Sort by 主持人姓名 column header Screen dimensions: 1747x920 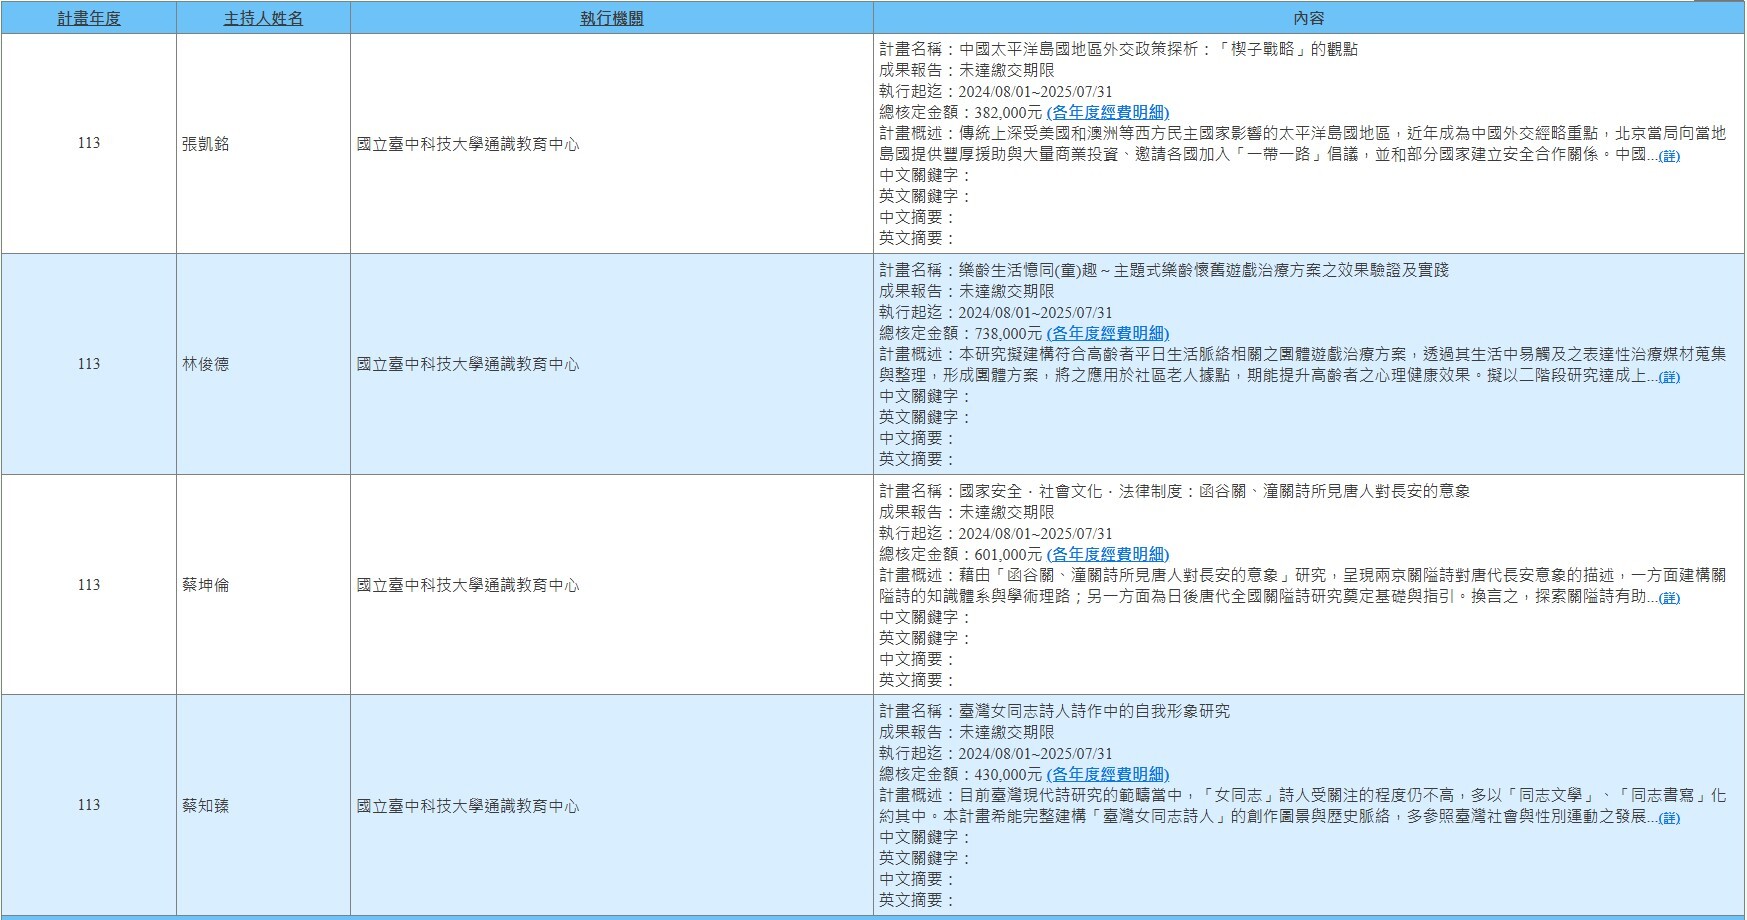click(x=263, y=18)
